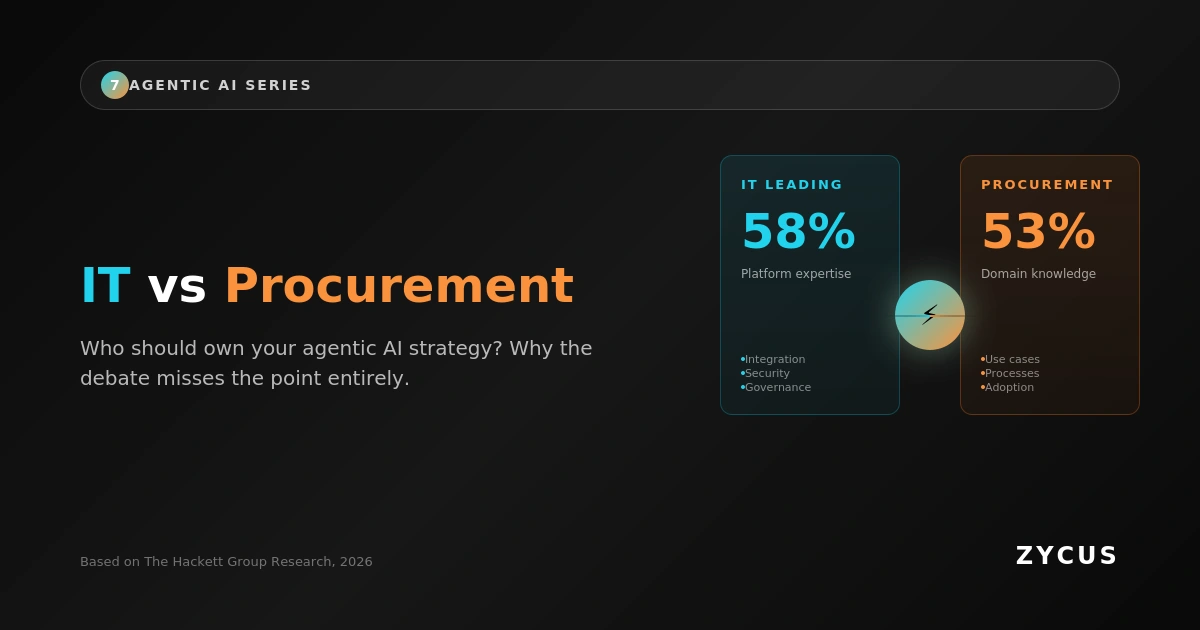Click the Use cases bullet marker
This screenshot has width=1200, height=630.
point(981,359)
